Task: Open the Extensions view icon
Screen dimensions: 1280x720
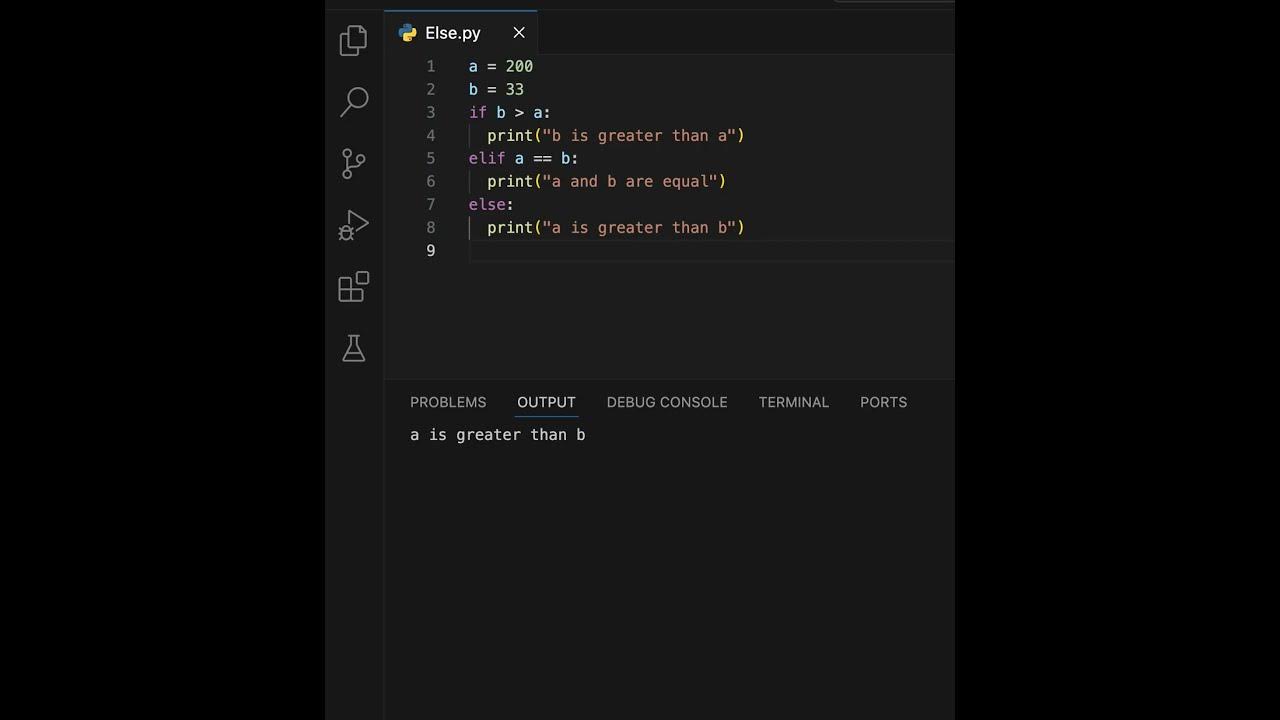Action: [x=354, y=287]
